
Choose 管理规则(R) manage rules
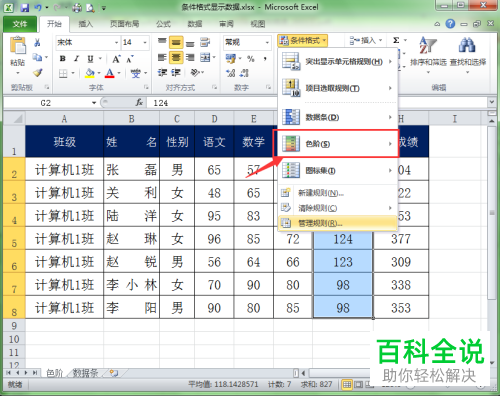coord(338,223)
